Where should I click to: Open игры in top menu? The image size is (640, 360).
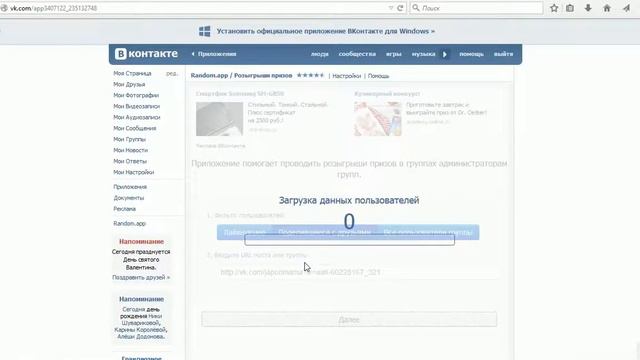394,54
